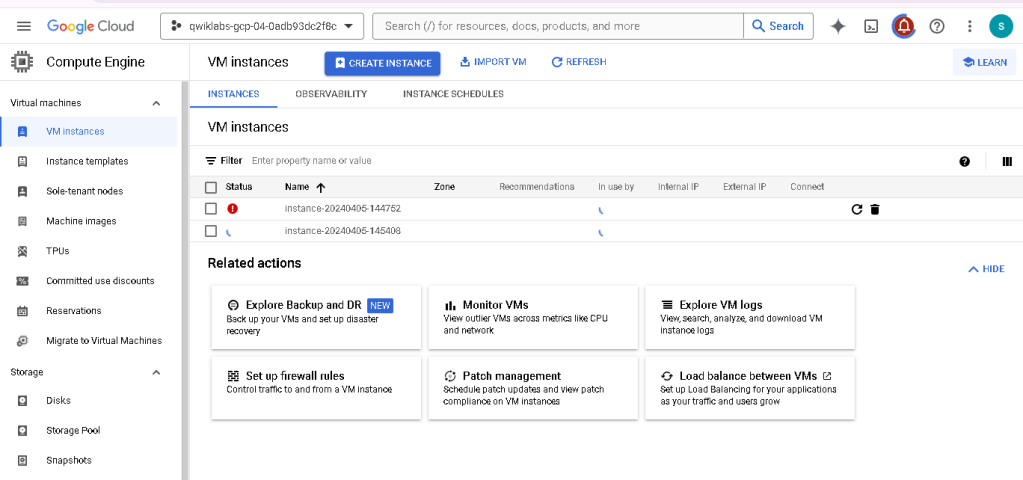1023x480 pixels.
Task: Open the Explore Backup and DR card
Action: [316, 317]
